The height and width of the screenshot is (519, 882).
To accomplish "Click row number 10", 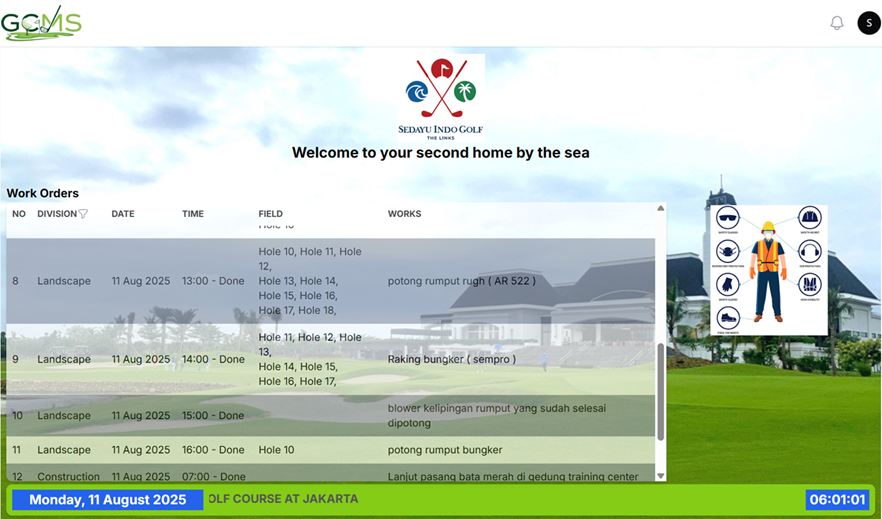I will [x=17, y=416].
